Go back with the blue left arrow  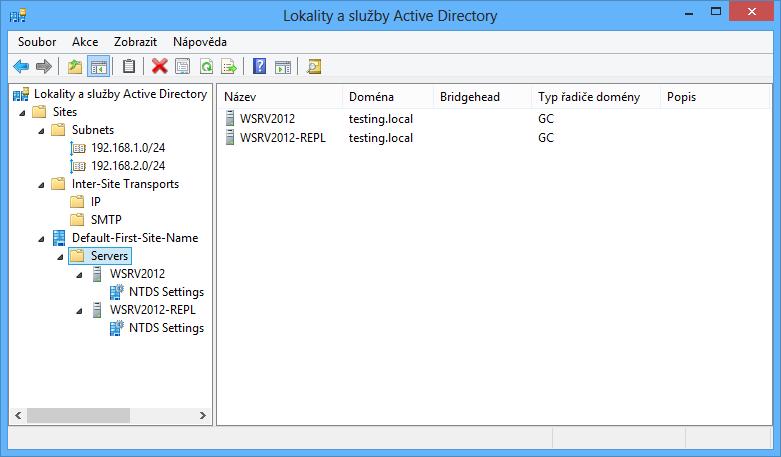pyautogui.click(x=21, y=66)
